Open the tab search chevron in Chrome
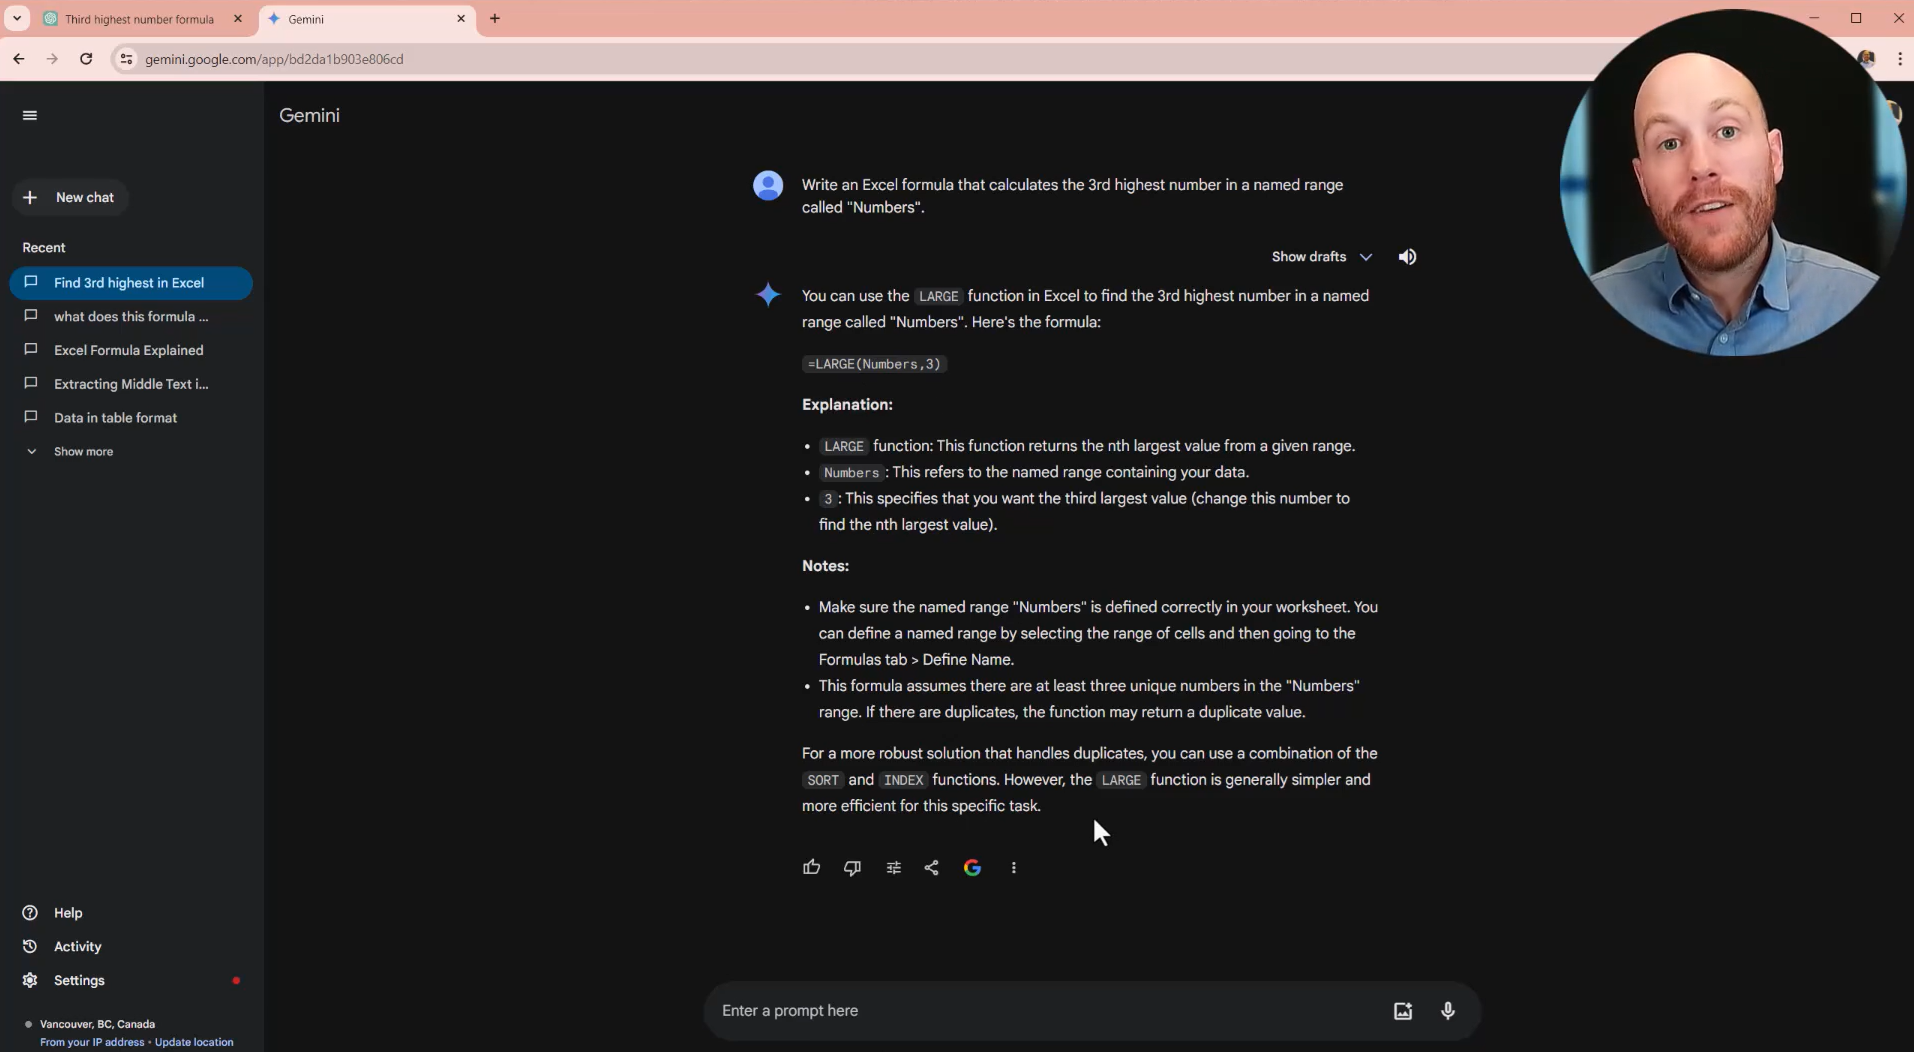 tap(17, 18)
